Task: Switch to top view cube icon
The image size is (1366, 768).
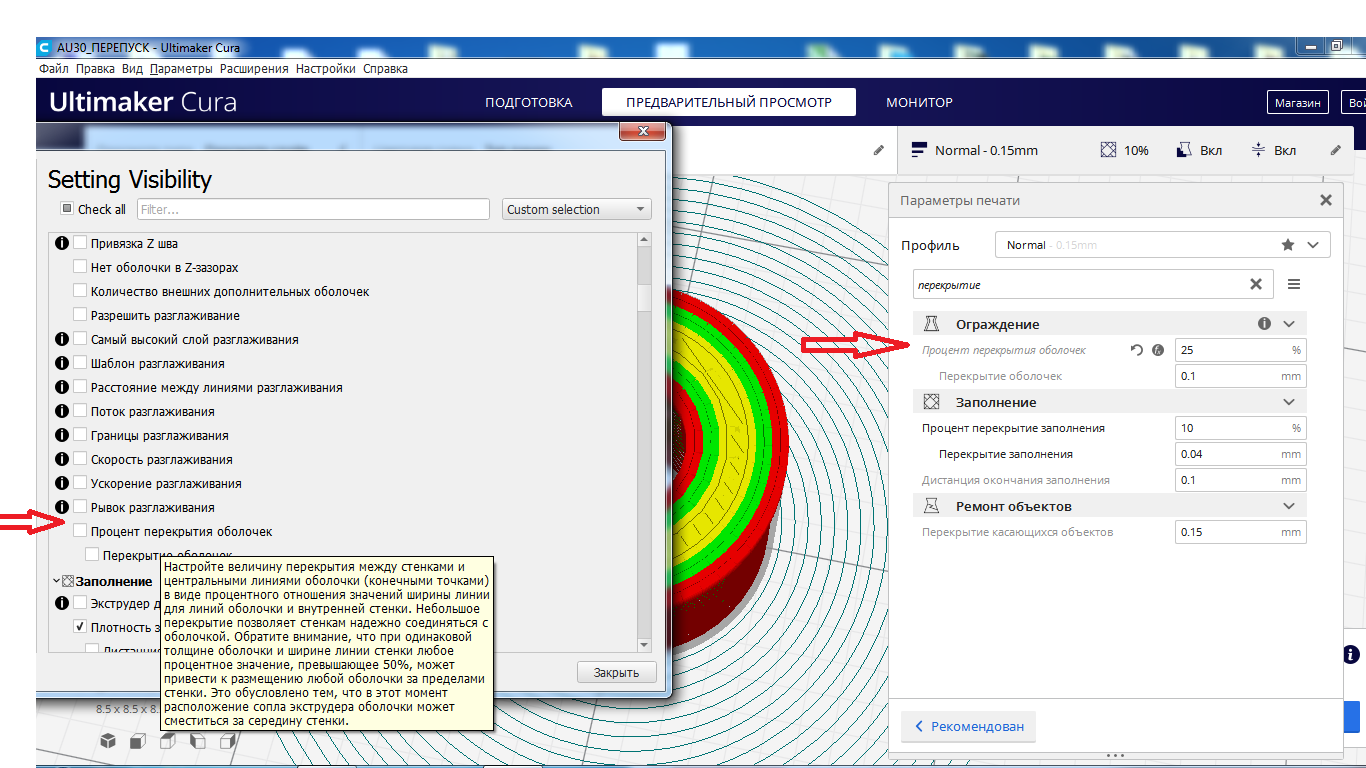Action: point(168,741)
